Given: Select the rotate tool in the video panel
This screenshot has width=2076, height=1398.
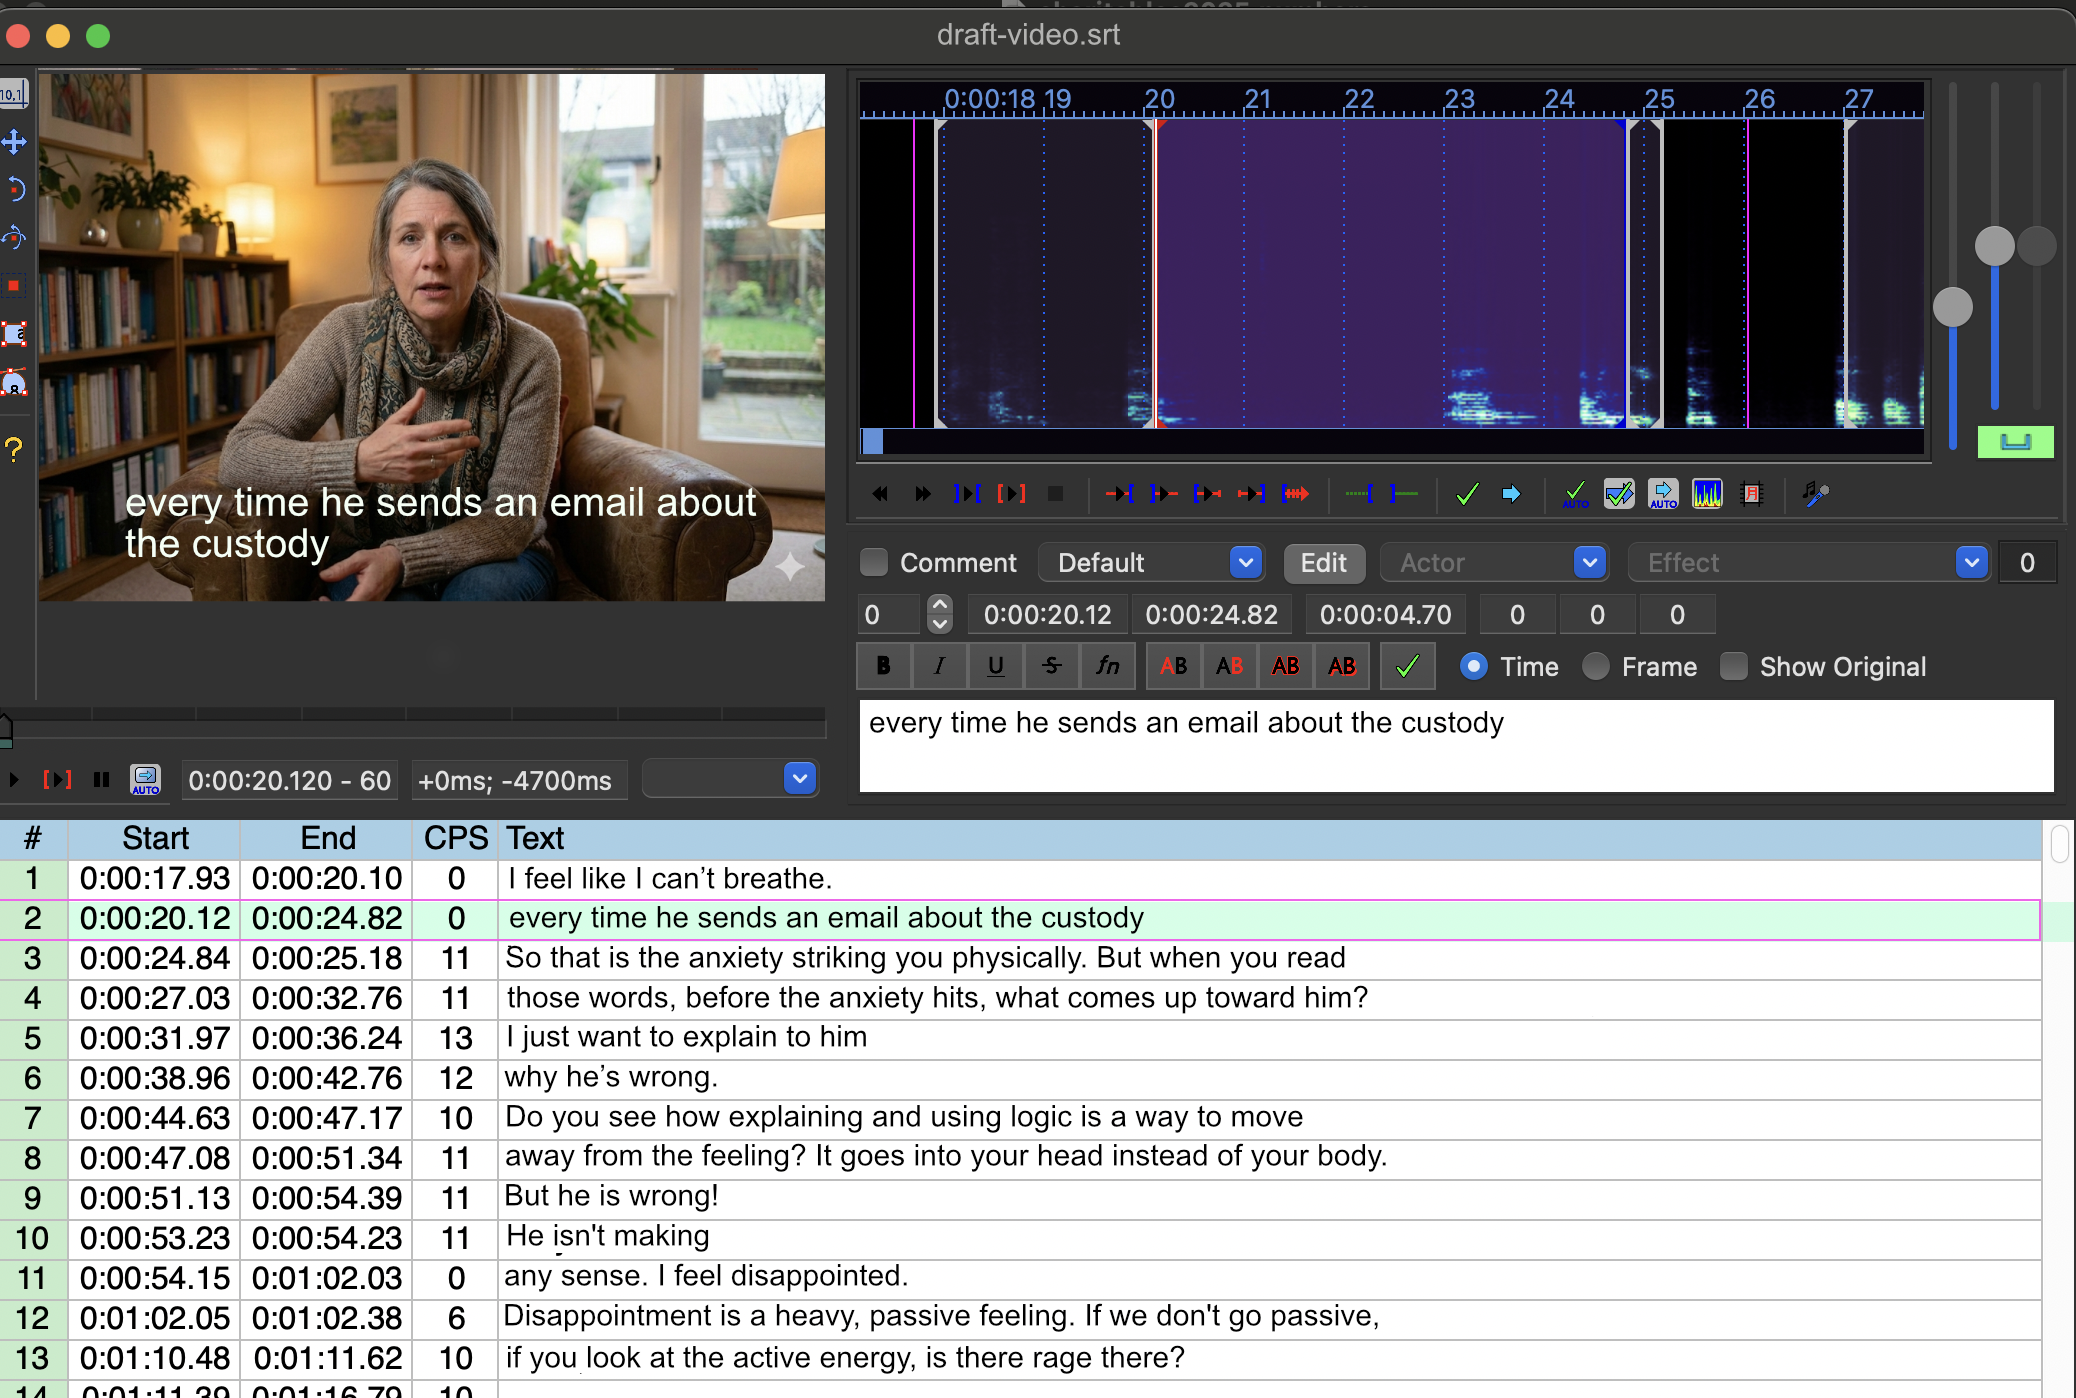Looking at the screenshot, I should click(x=14, y=190).
